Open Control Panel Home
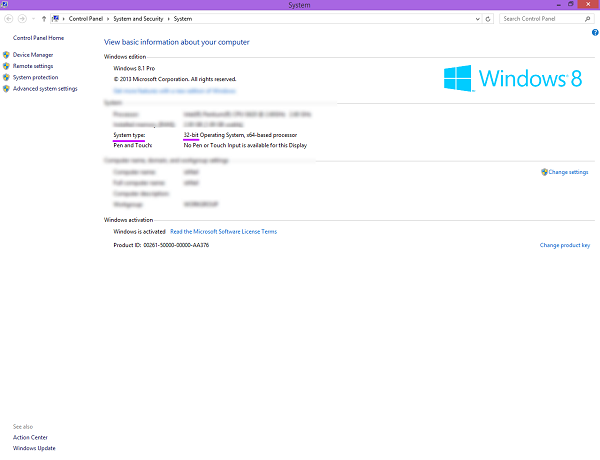 (38, 38)
